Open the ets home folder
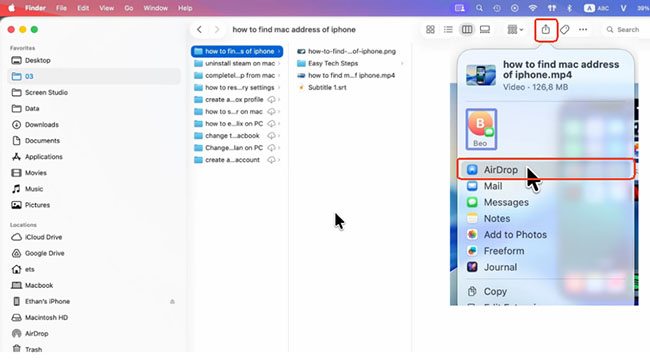This screenshot has height=363, width=650. pos(94,269)
